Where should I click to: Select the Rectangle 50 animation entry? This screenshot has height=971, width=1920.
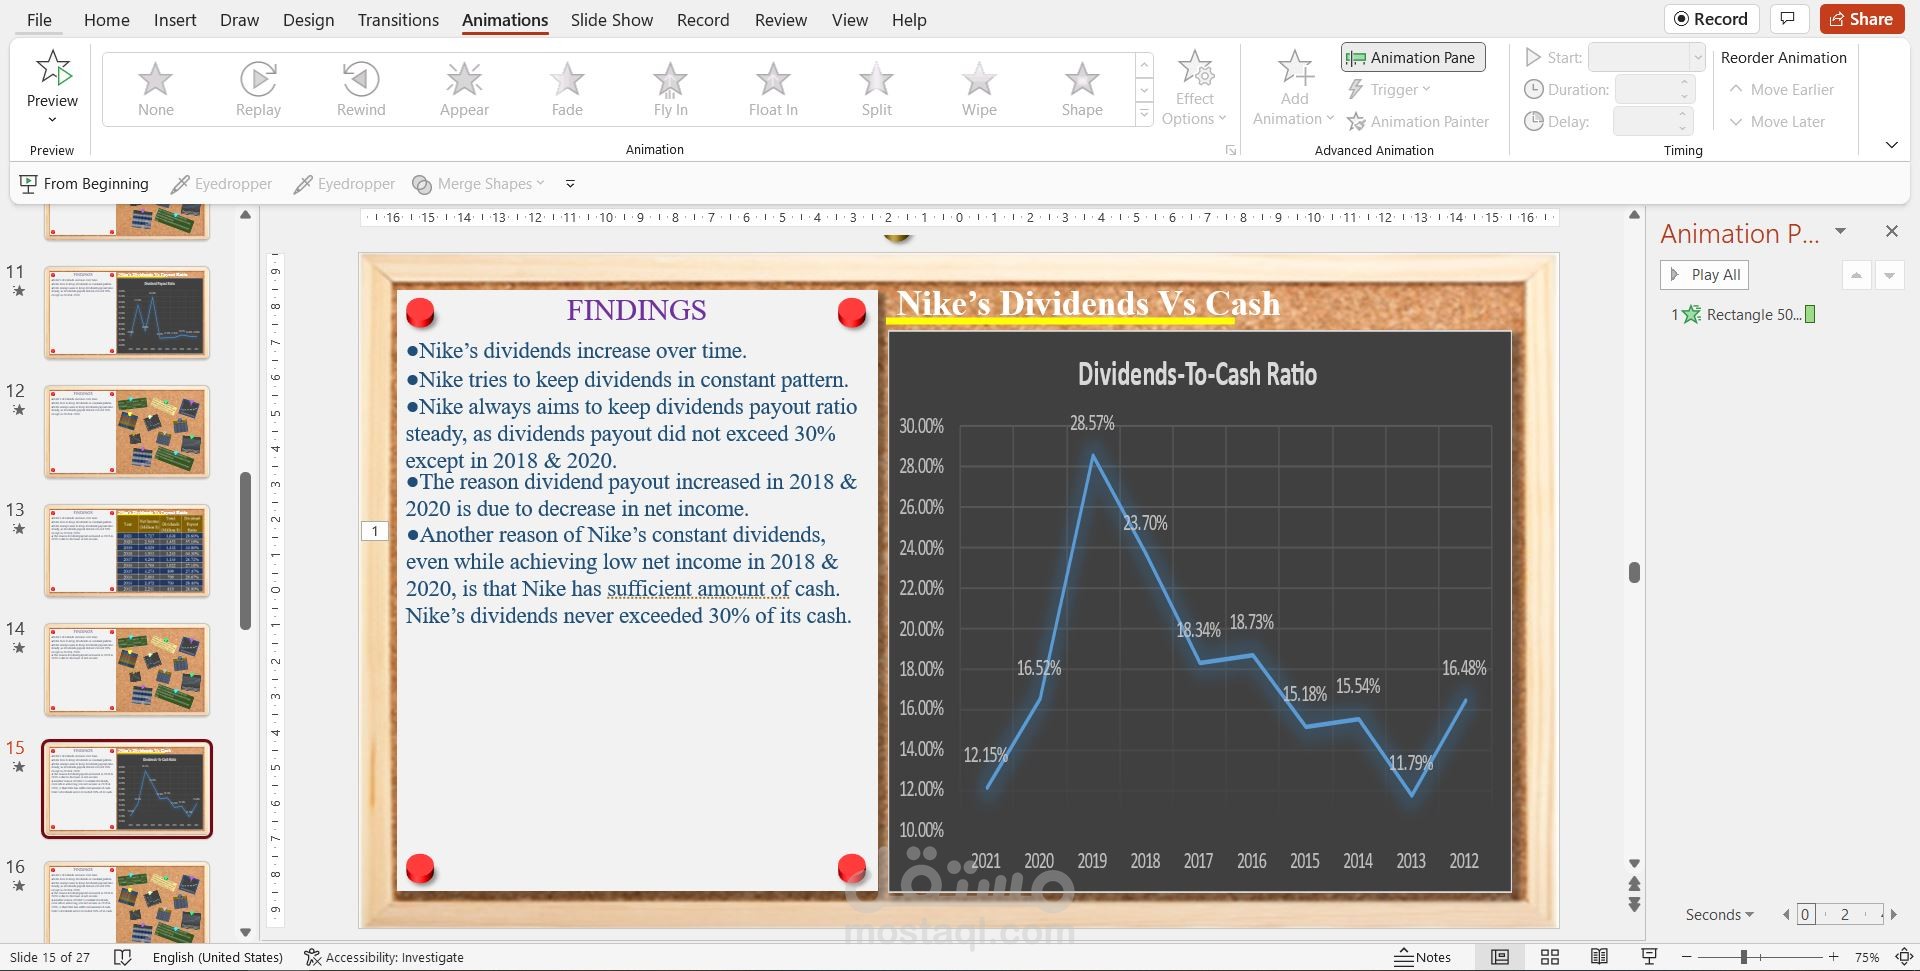point(1742,315)
